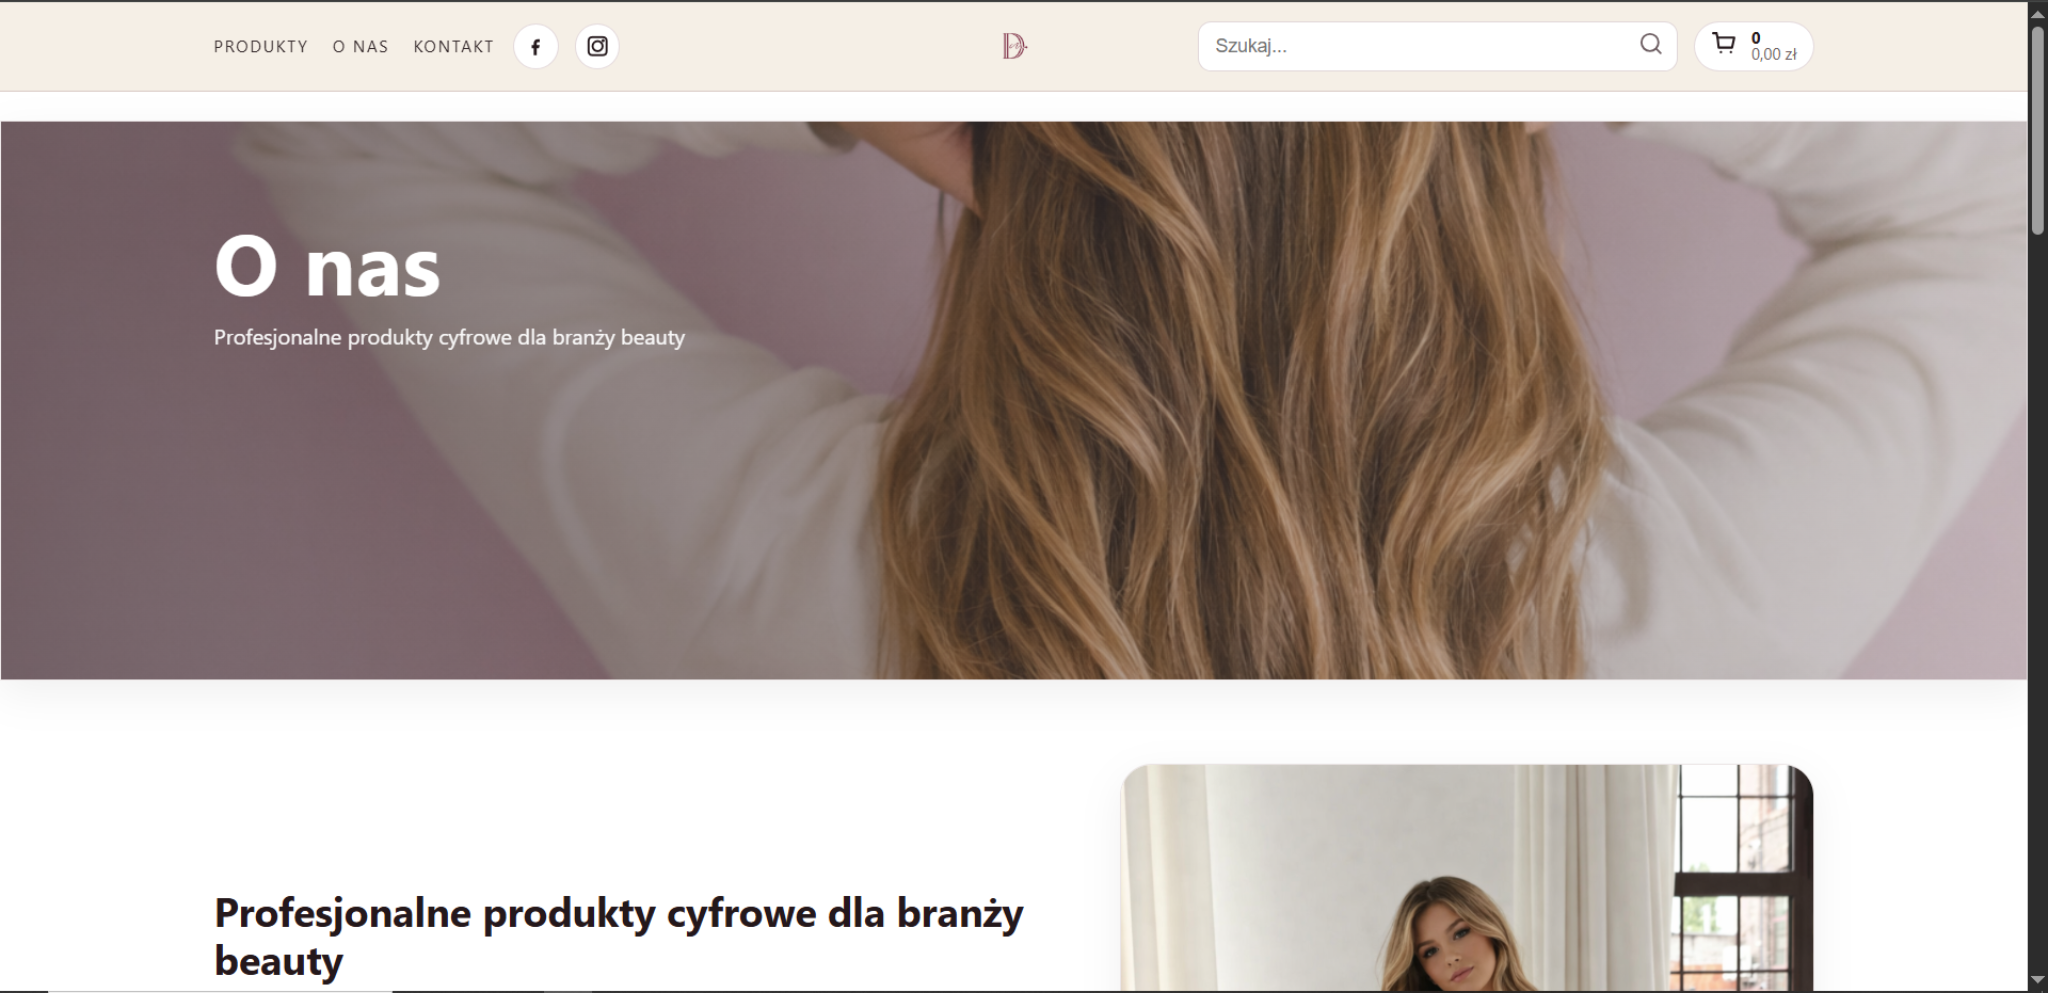Go to the O NAS menu item
This screenshot has width=2048, height=993.
pyautogui.click(x=360, y=47)
